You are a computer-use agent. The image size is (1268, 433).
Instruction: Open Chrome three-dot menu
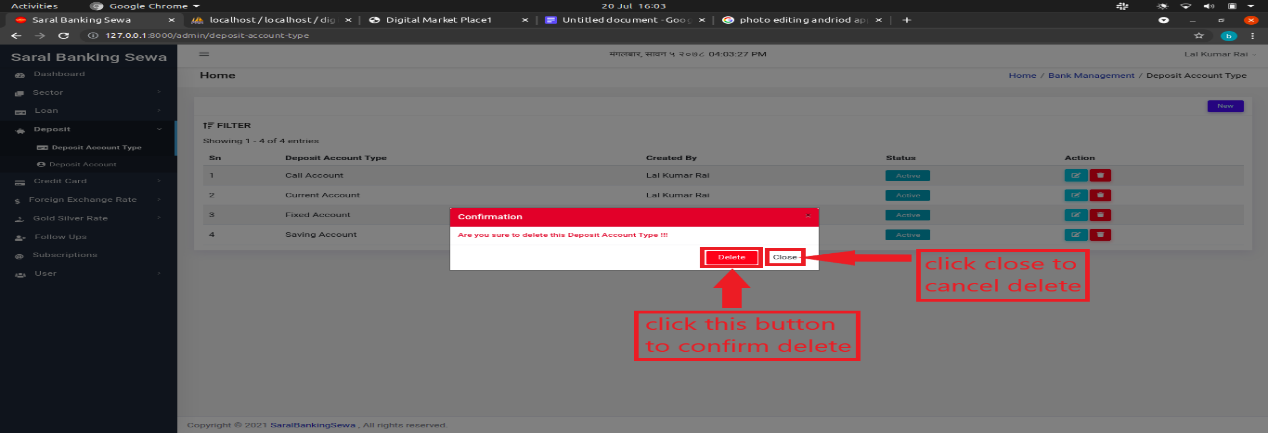pyautogui.click(x=1254, y=36)
